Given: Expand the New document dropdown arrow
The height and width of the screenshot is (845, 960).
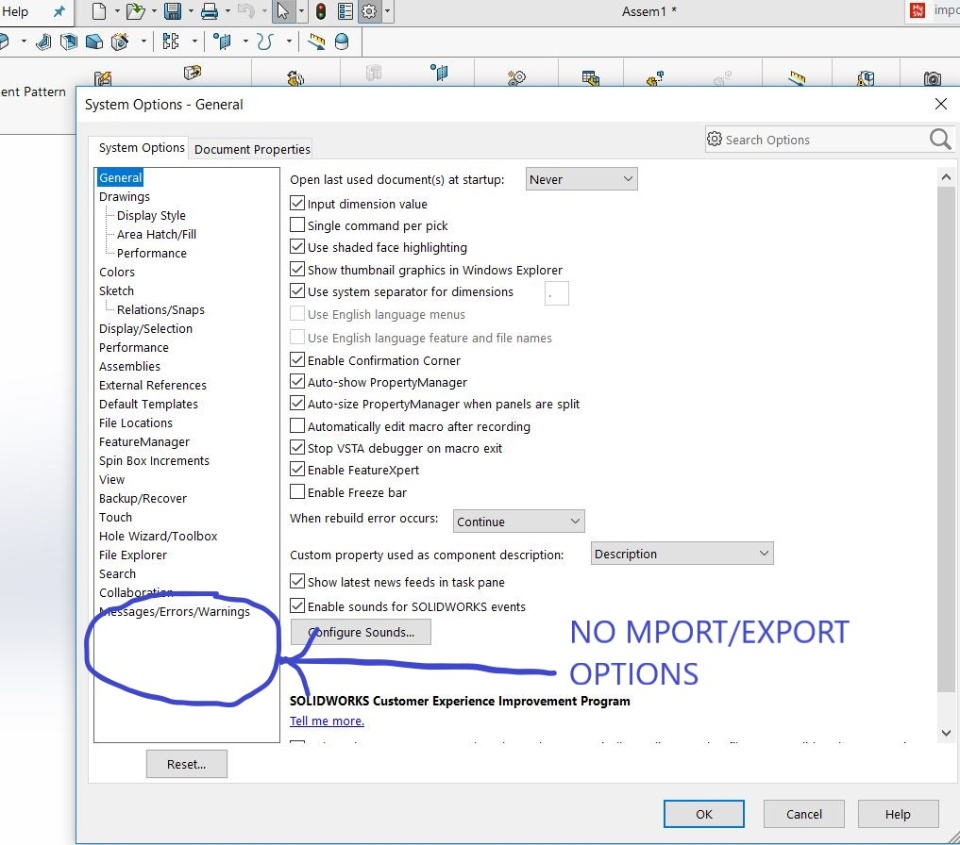Looking at the screenshot, I should point(116,11).
